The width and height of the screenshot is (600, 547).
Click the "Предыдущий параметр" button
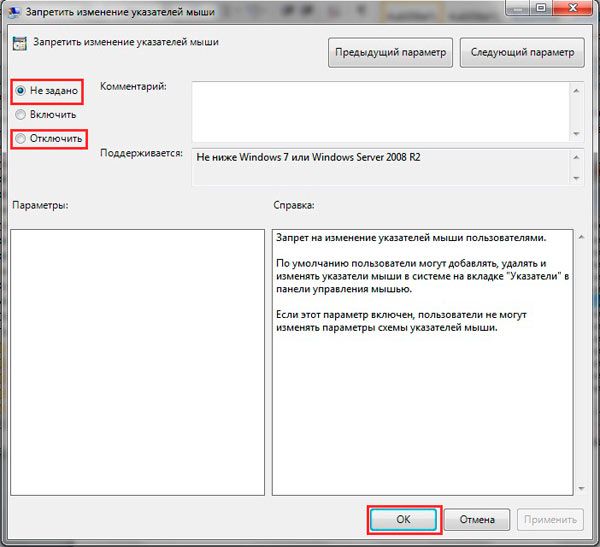point(390,52)
